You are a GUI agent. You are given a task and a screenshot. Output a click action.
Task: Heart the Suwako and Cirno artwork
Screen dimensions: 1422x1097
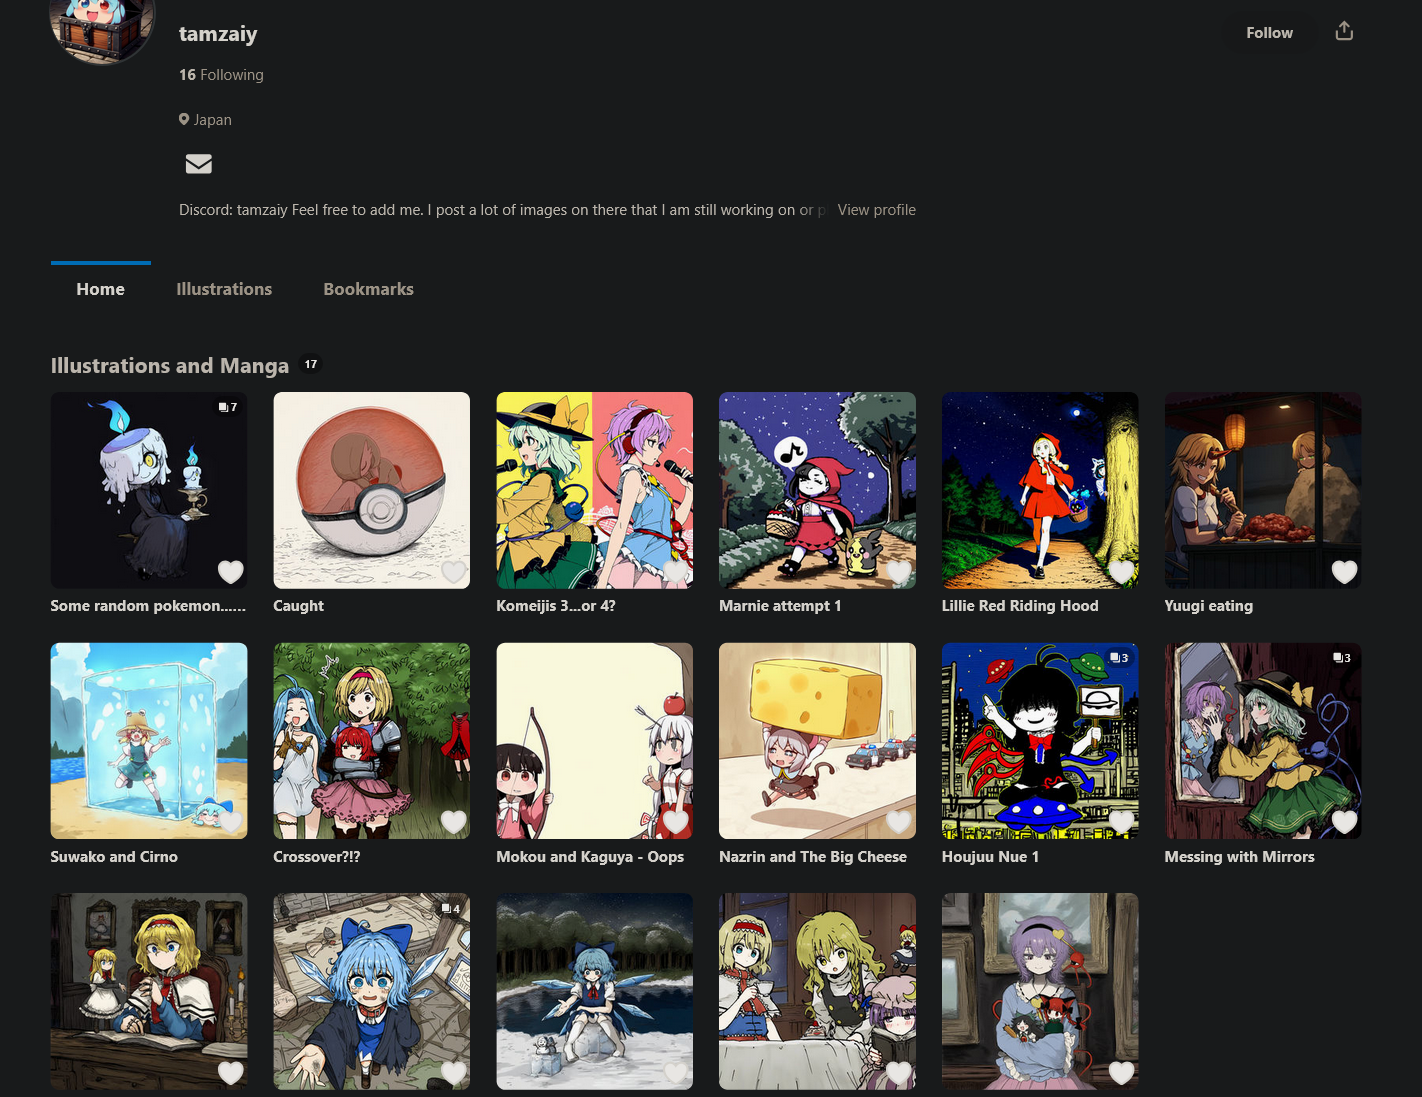pos(231,822)
